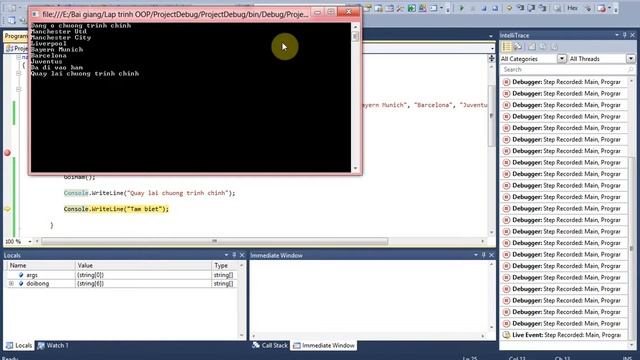Click the Step Over toolbar icon
This screenshot has width=640, height=360.
(531, 8)
